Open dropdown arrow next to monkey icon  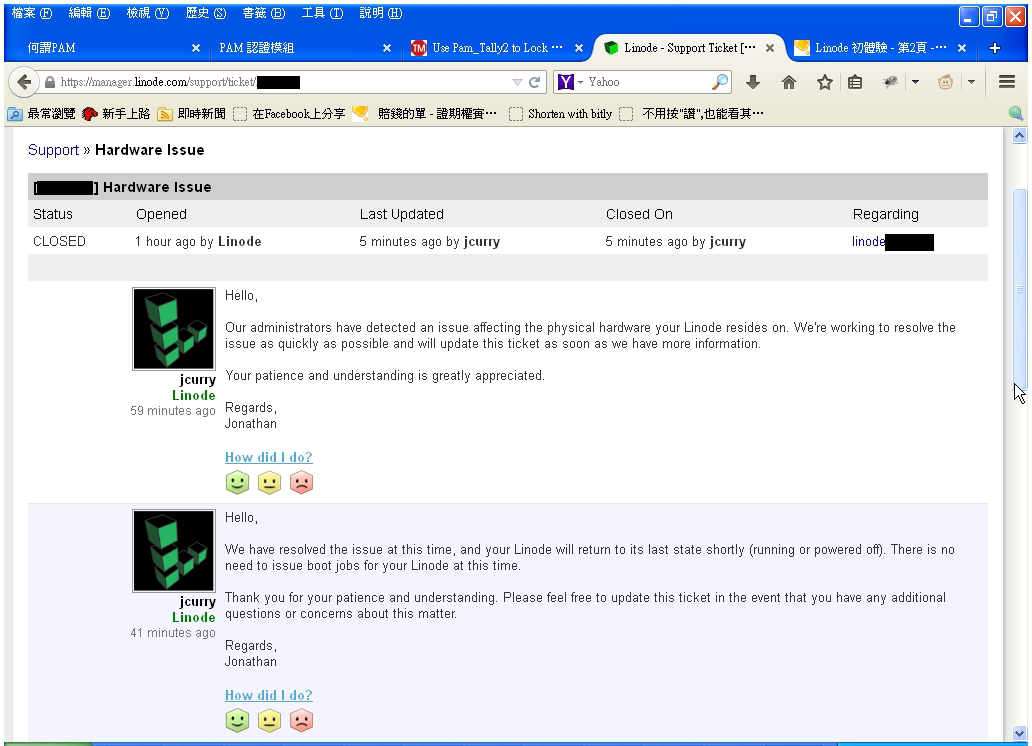[971, 82]
